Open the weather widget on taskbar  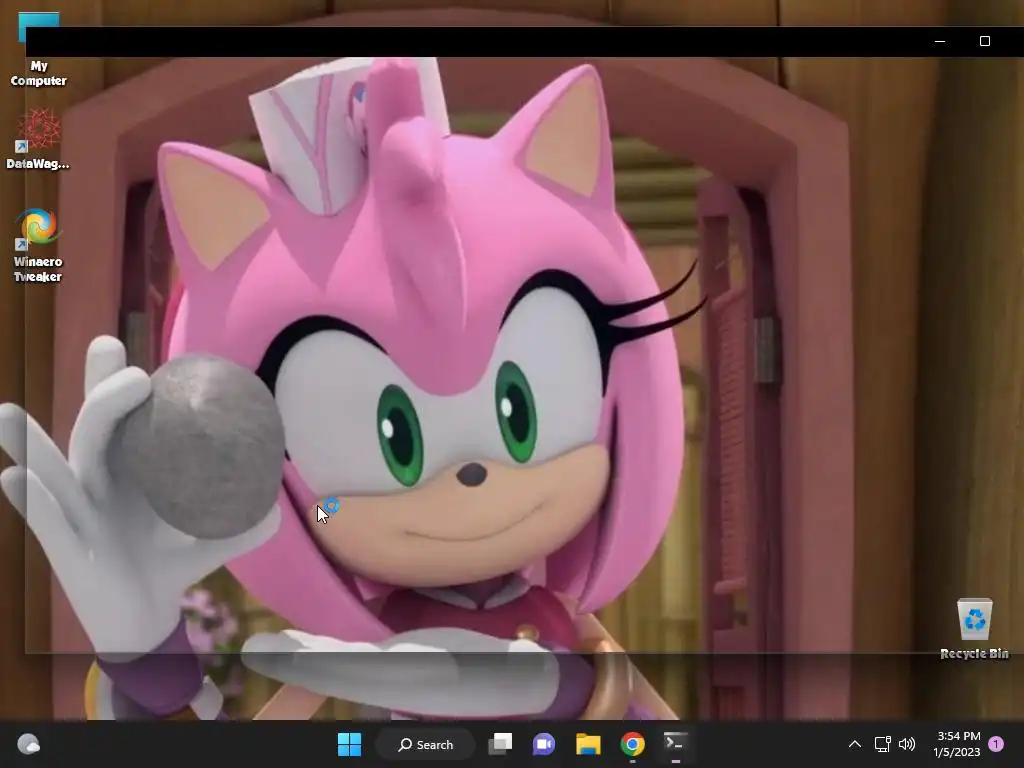tap(28, 744)
